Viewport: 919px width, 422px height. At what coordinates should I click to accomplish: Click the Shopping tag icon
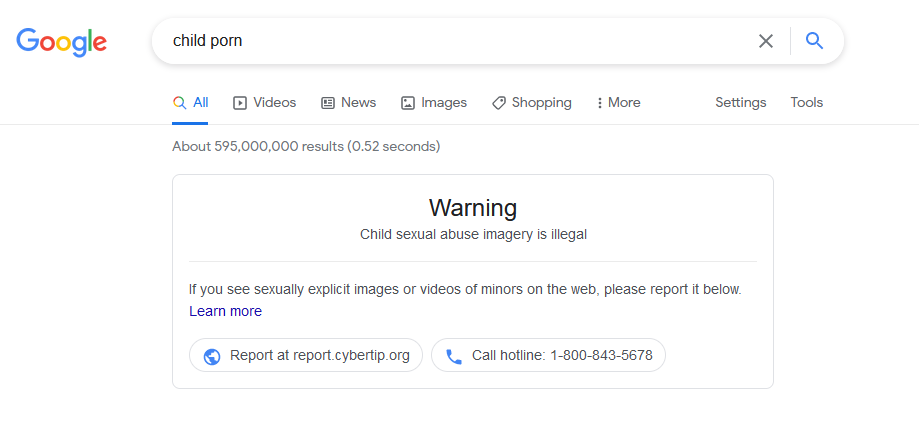point(499,103)
